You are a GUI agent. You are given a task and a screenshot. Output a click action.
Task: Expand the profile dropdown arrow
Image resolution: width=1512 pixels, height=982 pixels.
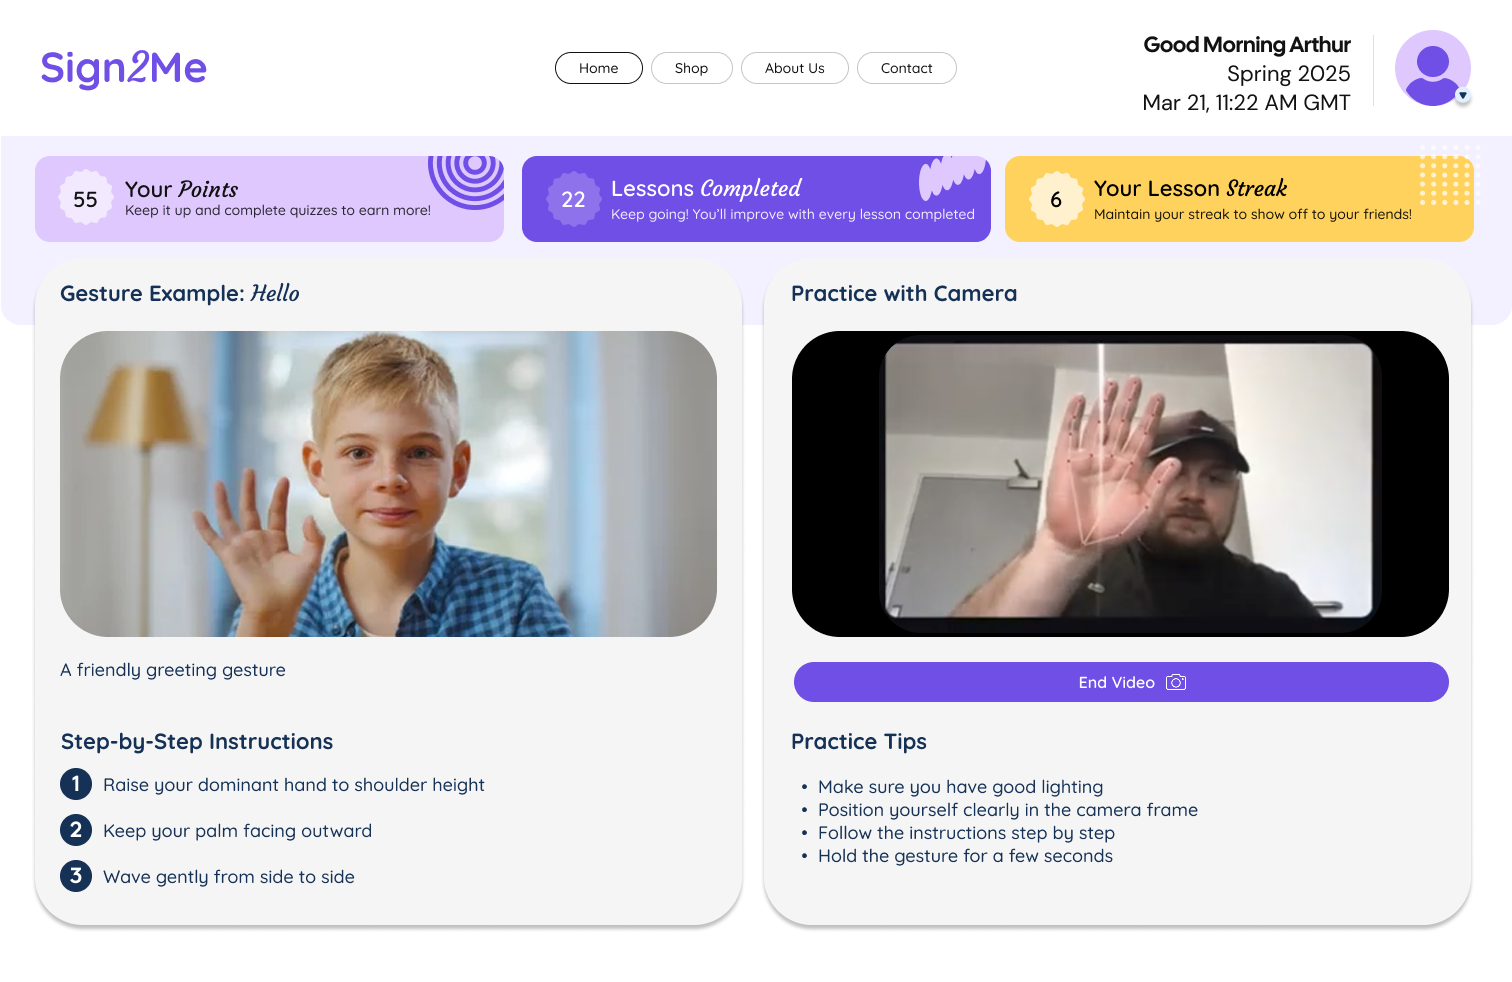pyautogui.click(x=1463, y=96)
